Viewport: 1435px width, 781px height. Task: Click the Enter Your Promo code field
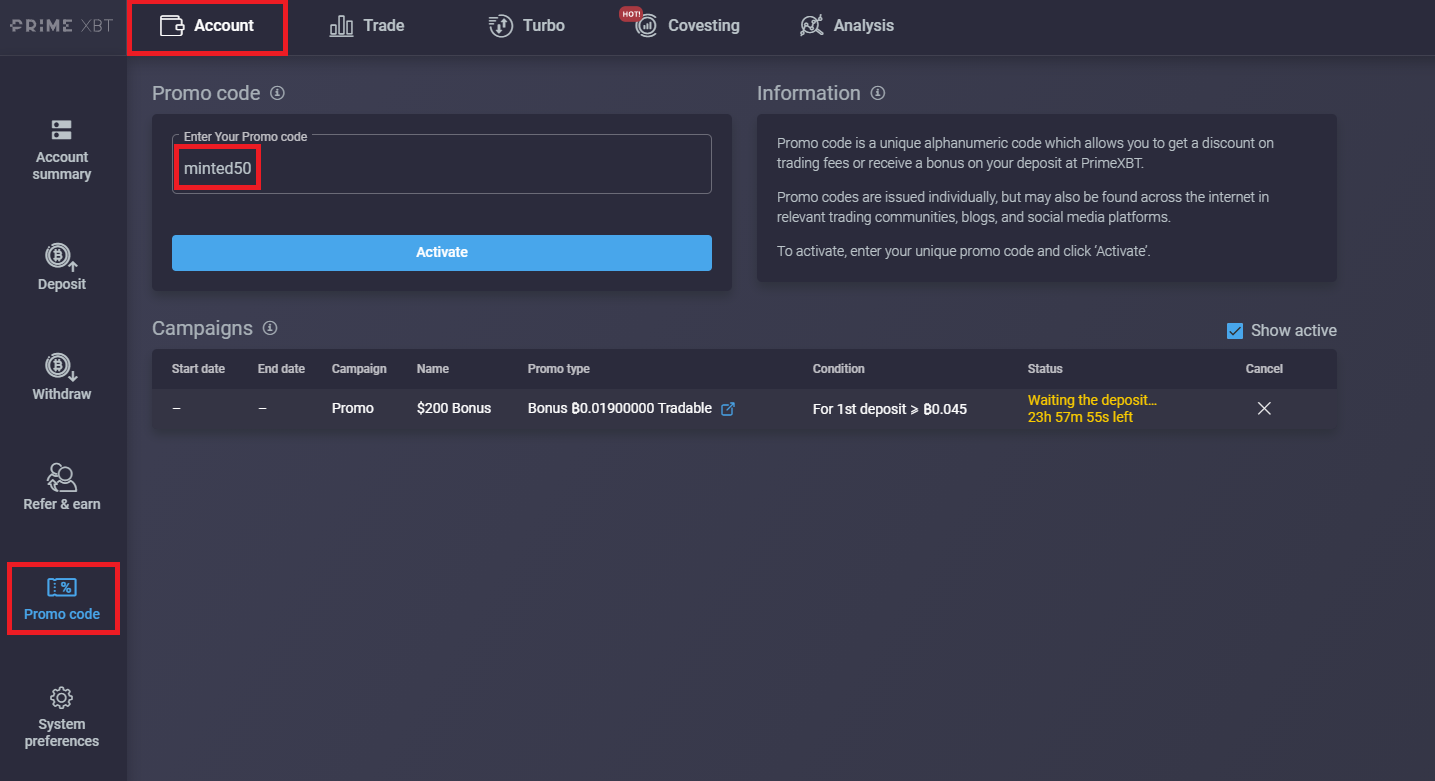[x=442, y=164]
